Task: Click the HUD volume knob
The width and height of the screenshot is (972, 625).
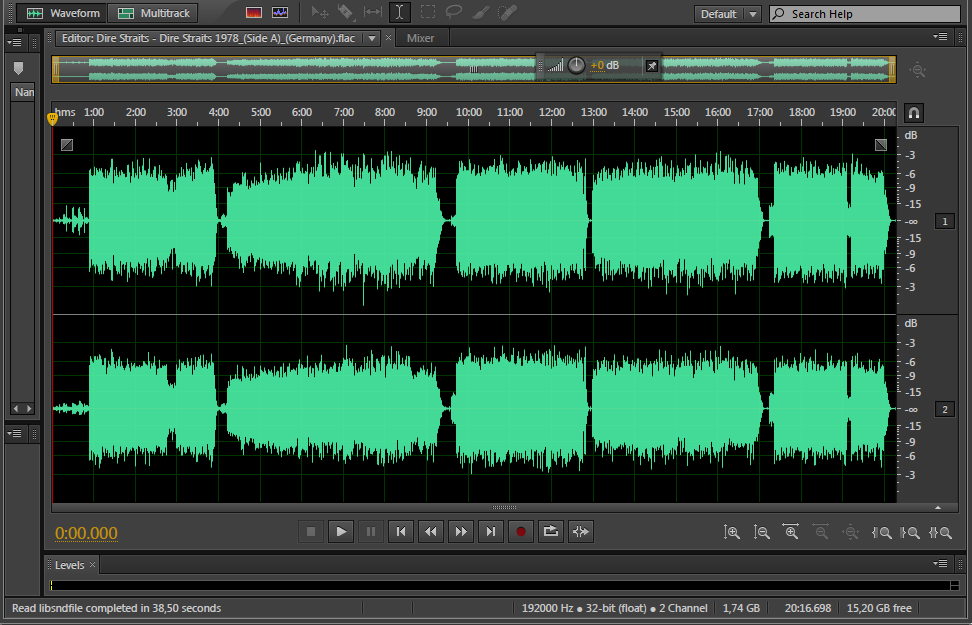Action: 576,65
